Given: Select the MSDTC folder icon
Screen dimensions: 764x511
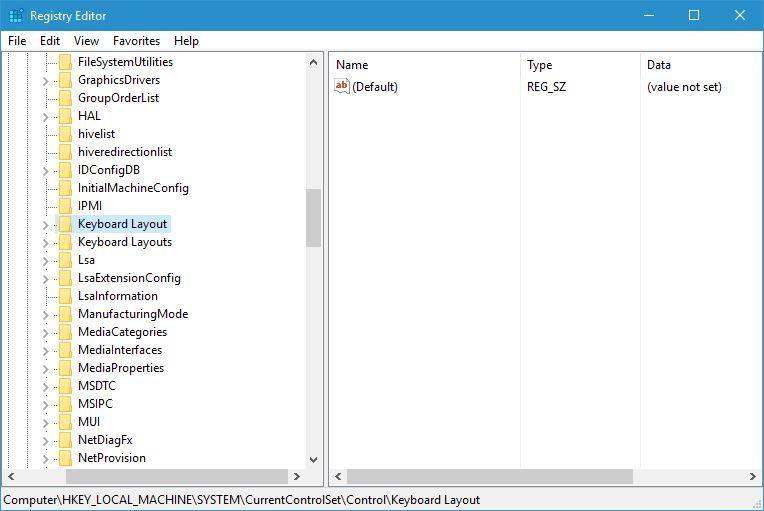Looking at the screenshot, I should (65, 387).
